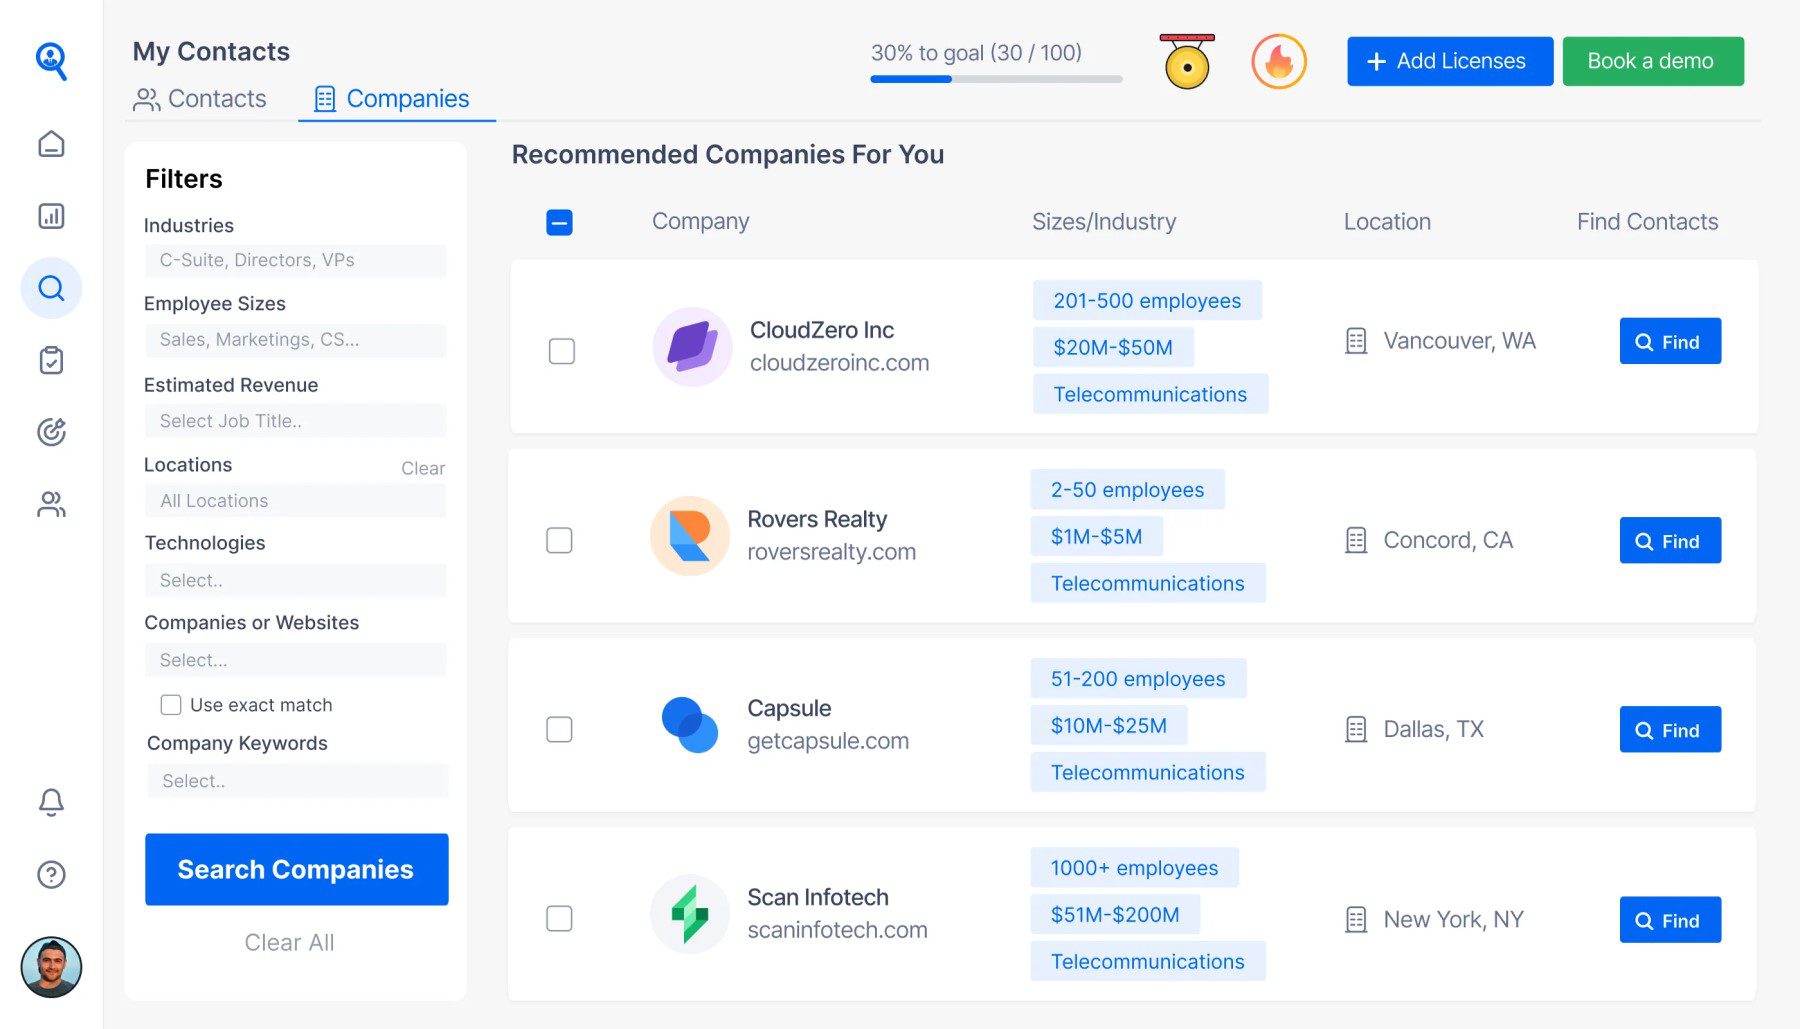Select the Search icon in sidebar

(x=51, y=288)
